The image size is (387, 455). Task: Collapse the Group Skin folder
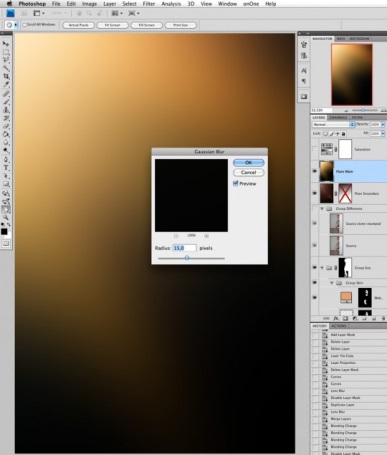pos(332,283)
